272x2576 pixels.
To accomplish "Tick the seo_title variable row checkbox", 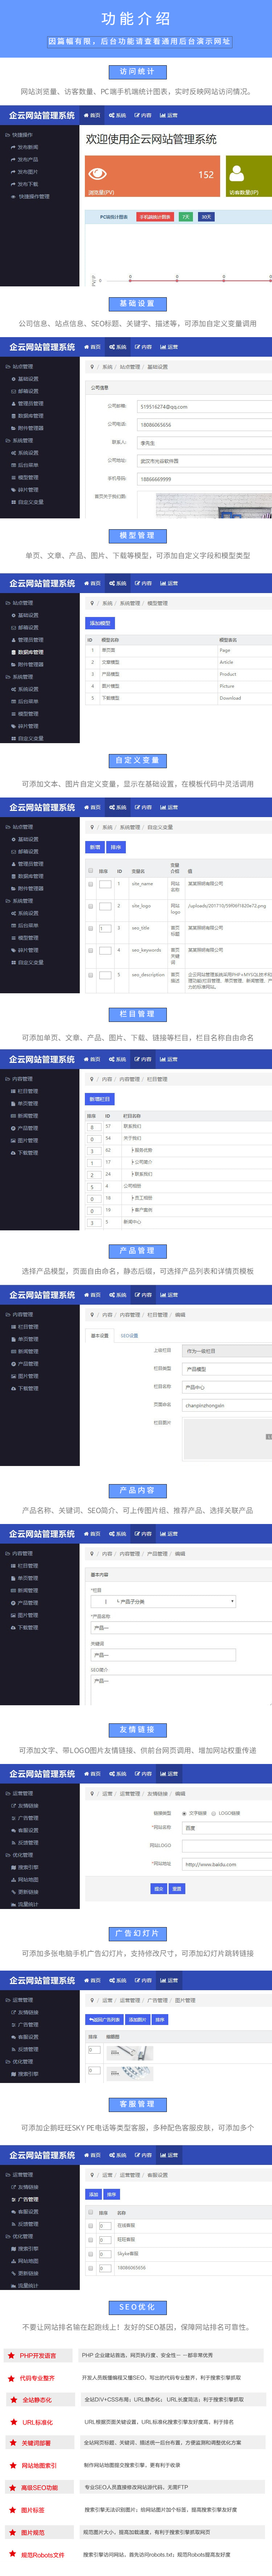I will pos(91,928).
